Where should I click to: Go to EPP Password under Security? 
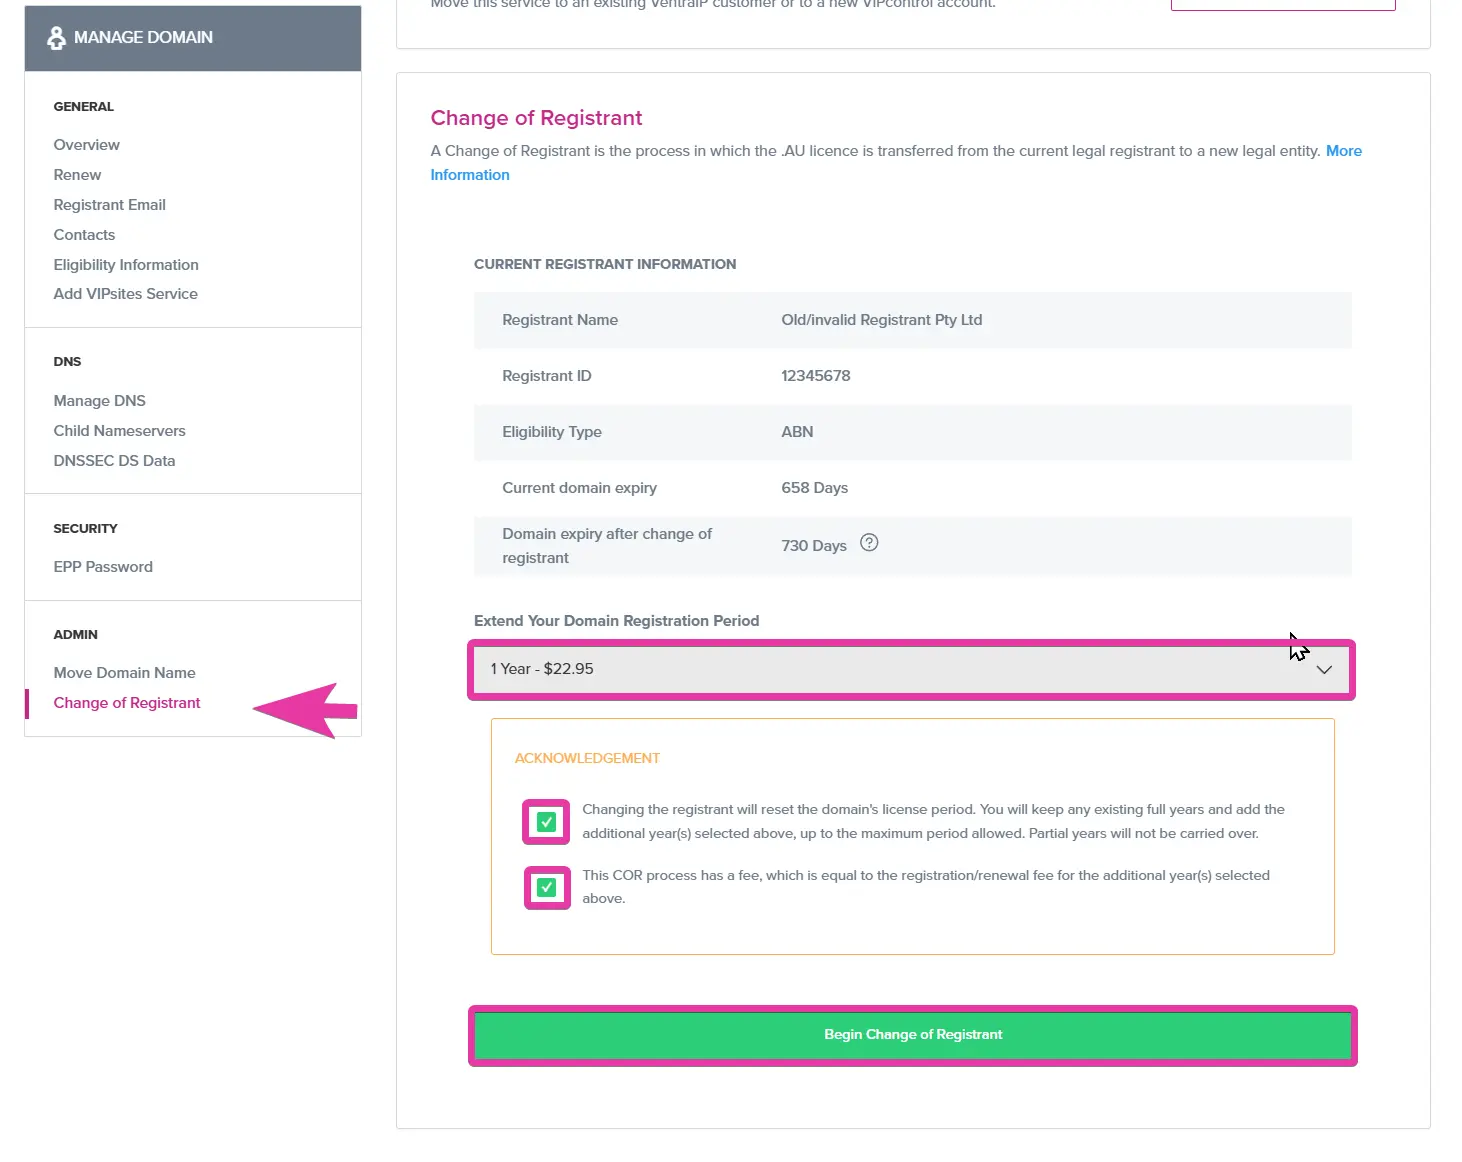click(103, 567)
